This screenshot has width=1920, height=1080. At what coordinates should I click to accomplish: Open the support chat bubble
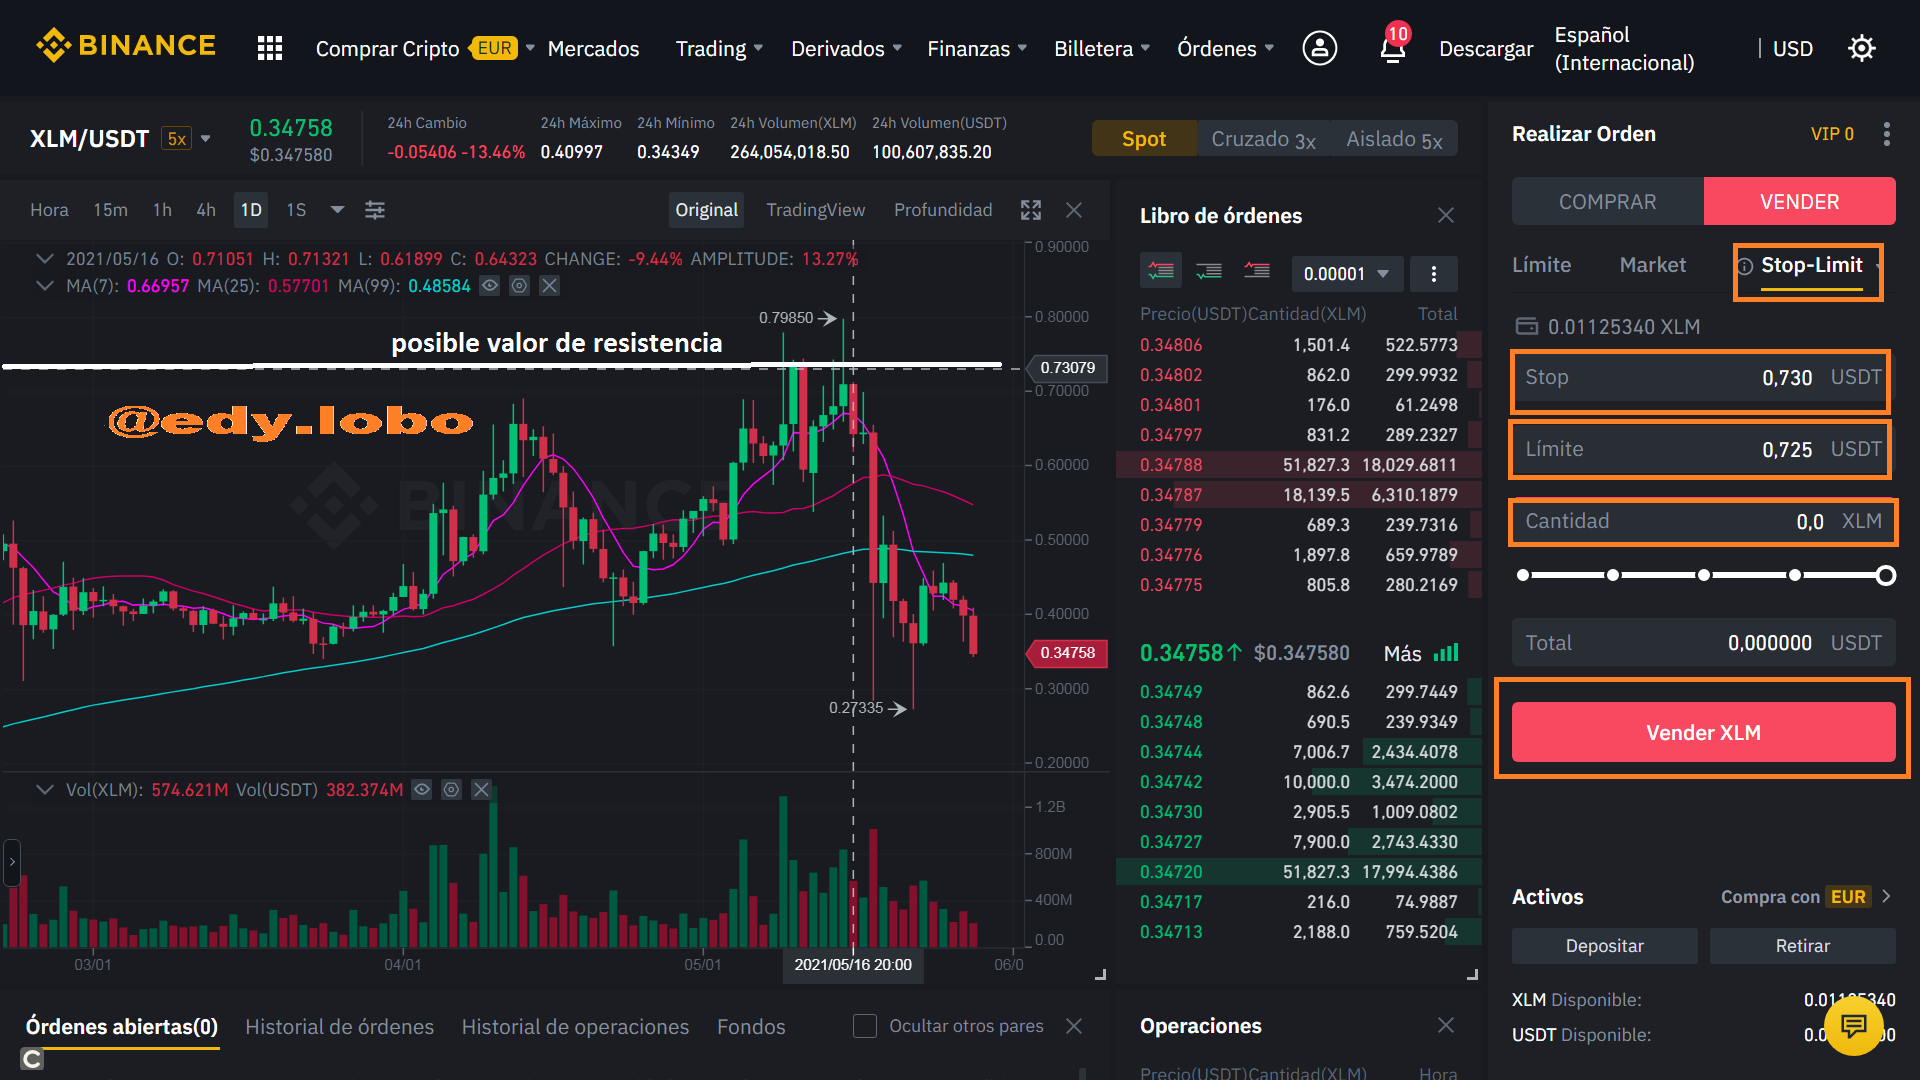(x=1854, y=1026)
